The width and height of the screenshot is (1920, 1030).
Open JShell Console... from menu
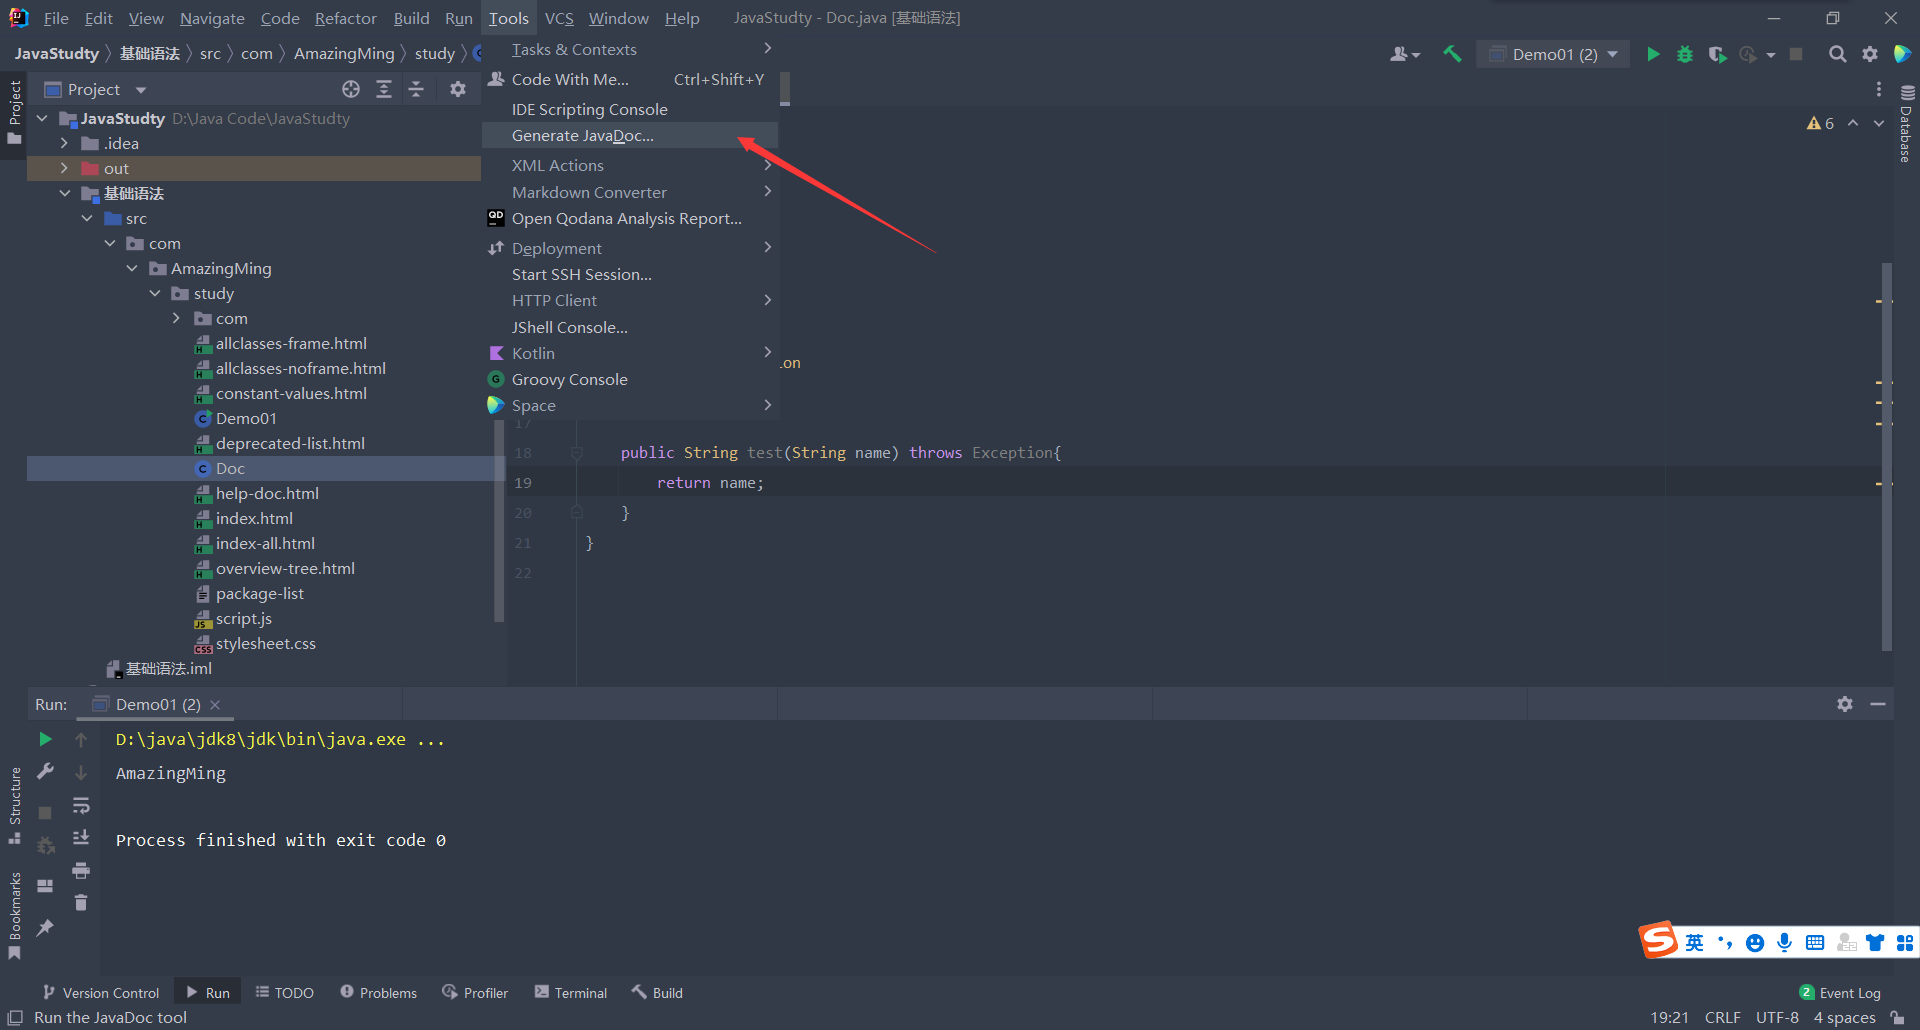coord(630,327)
